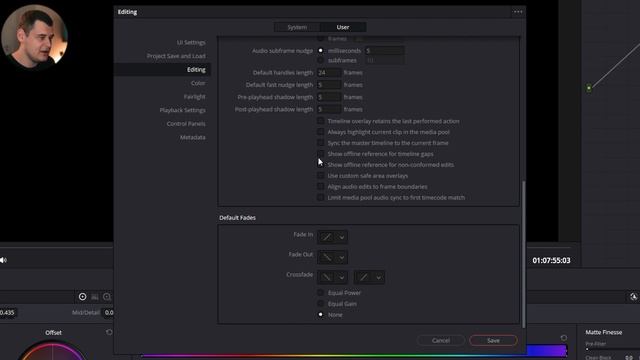The width and height of the screenshot is (640, 360).
Task: Enable Limit media pool audio sync option
Action: pos(320,198)
